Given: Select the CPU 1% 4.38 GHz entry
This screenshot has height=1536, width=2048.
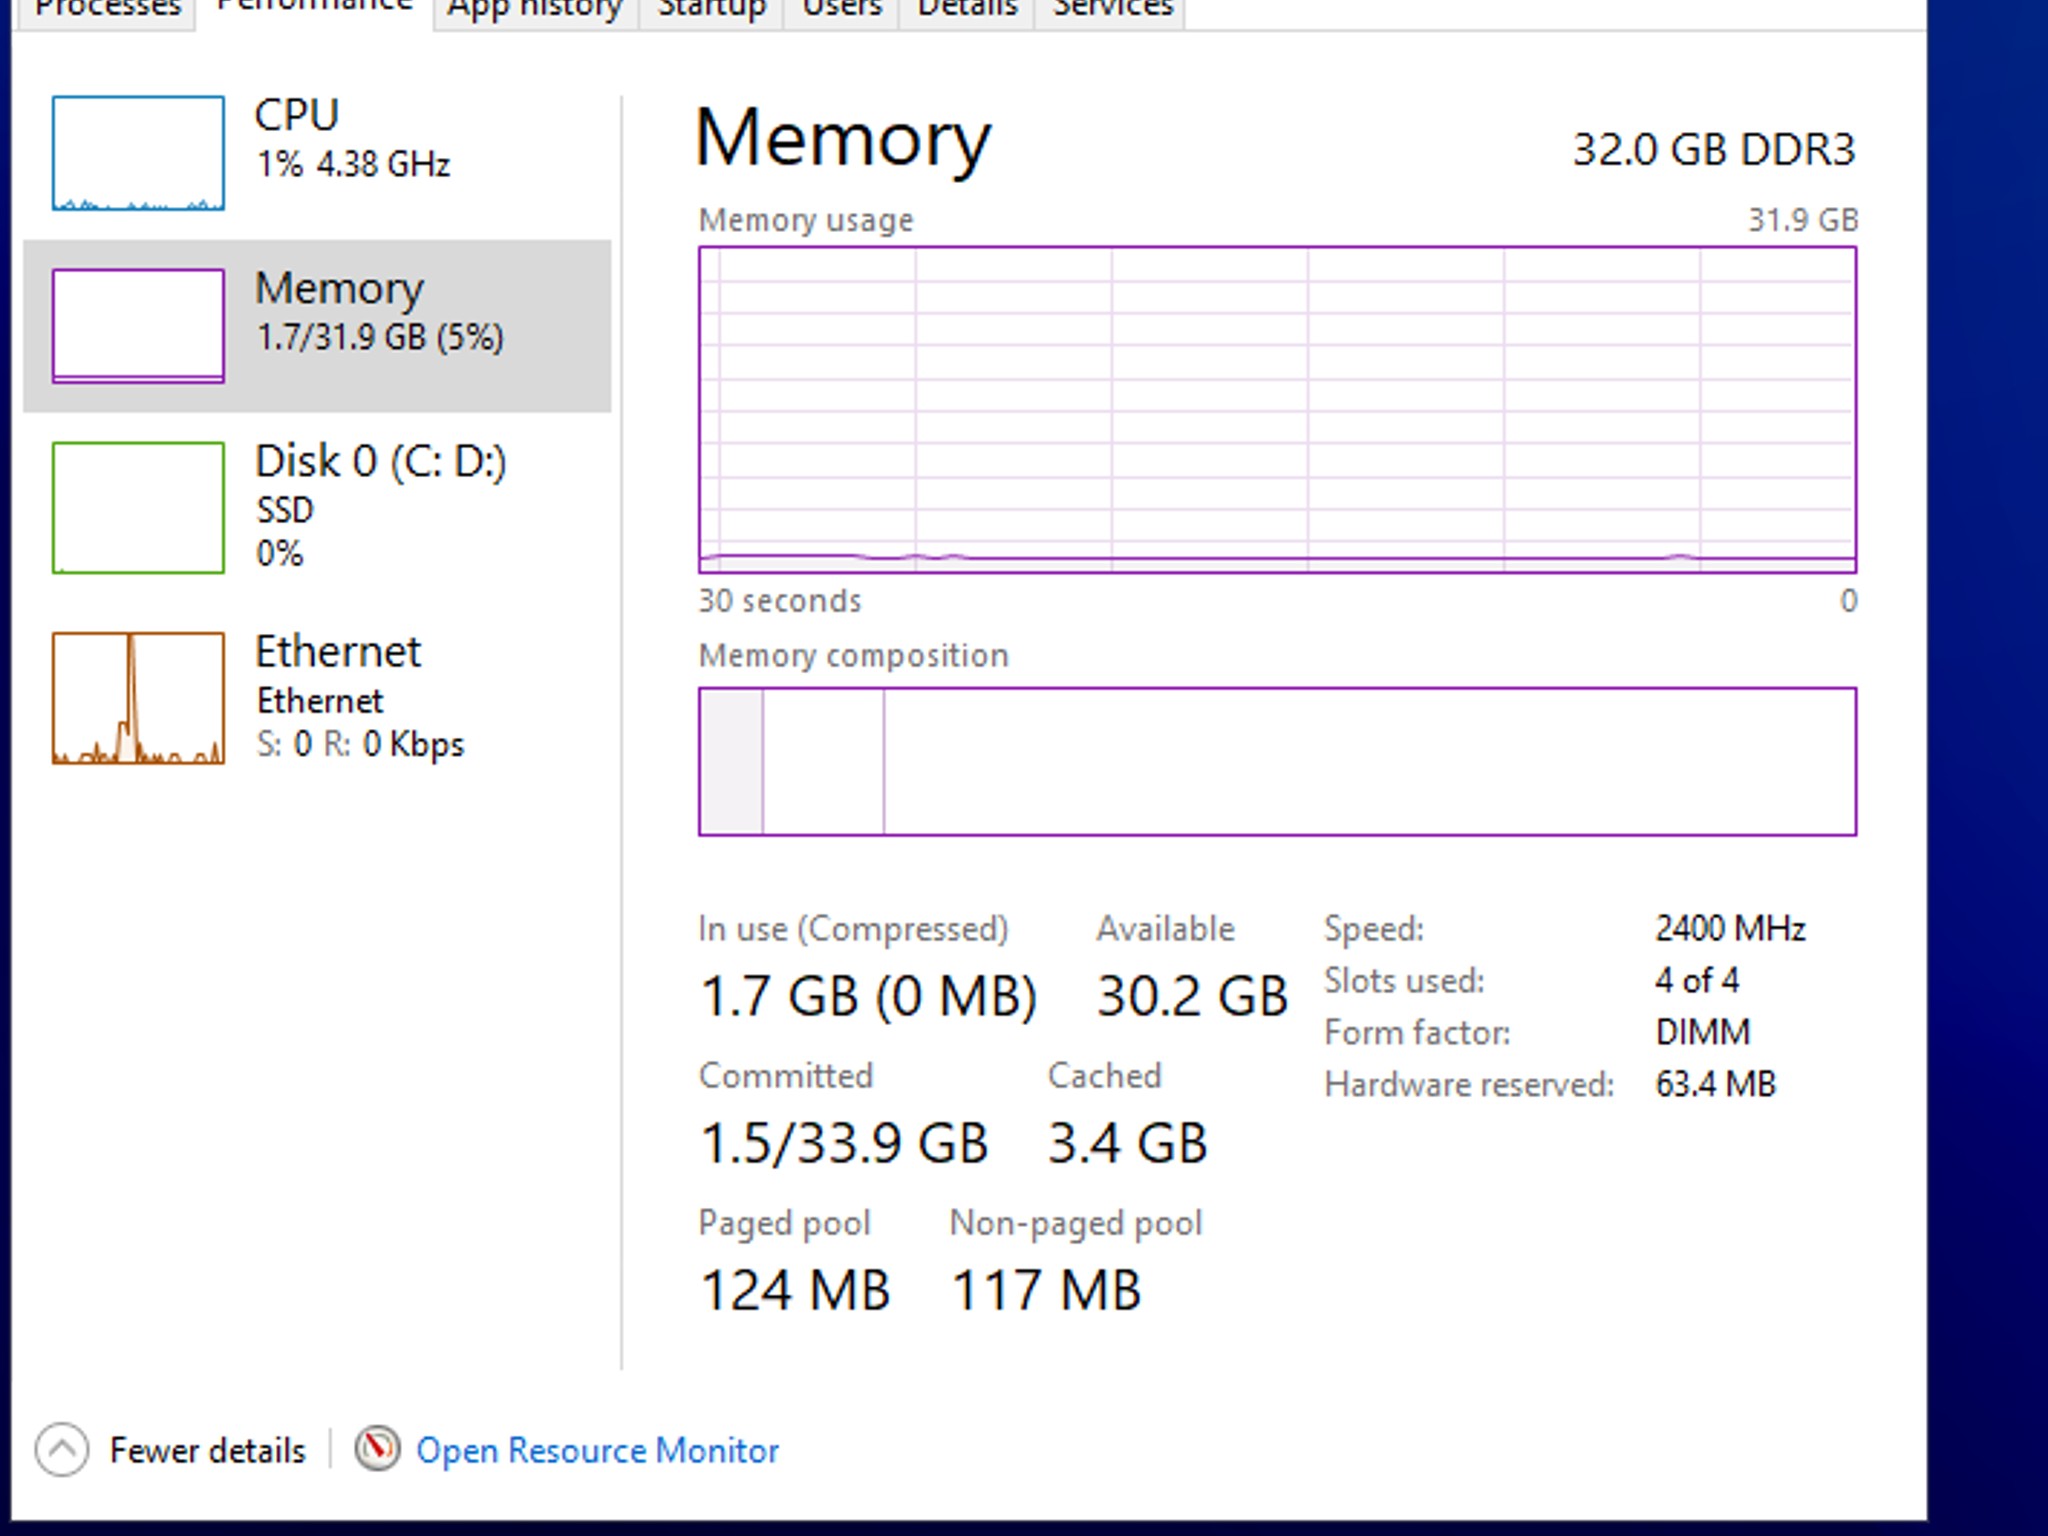Looking at the screenshot, I should click(x=352, y=140).
